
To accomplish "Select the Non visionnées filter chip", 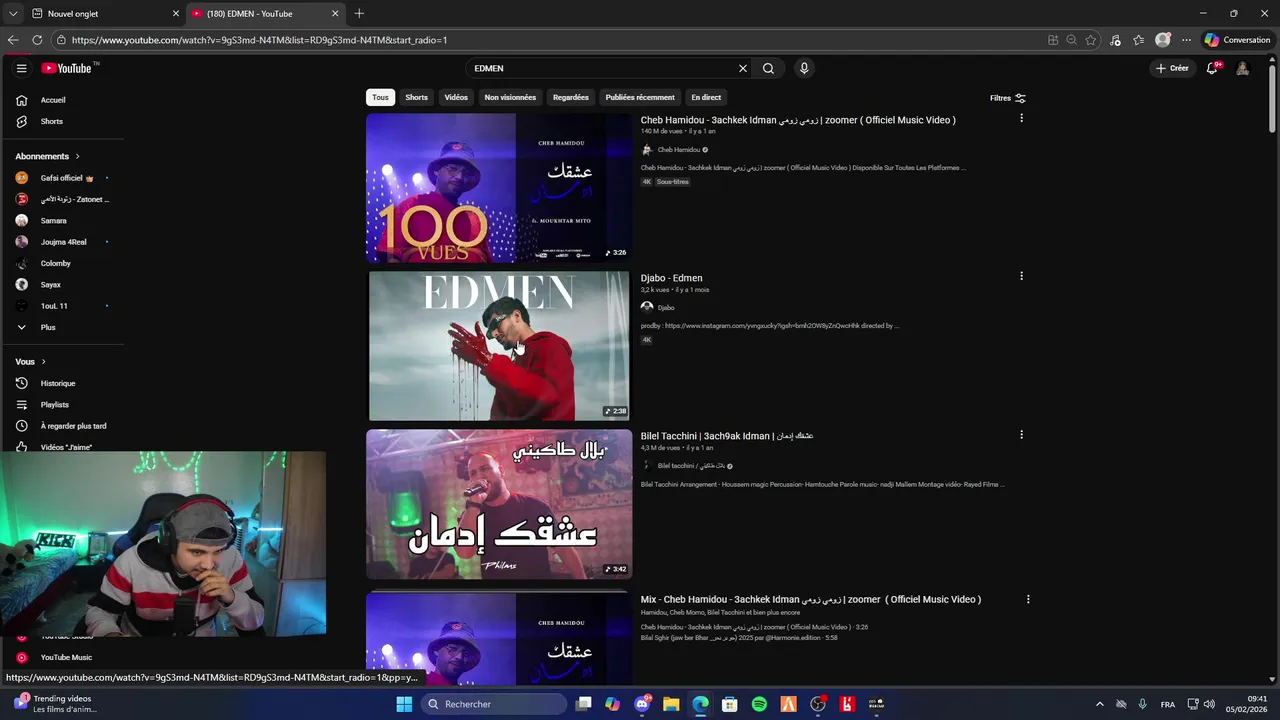I will [x=510, y=97].
